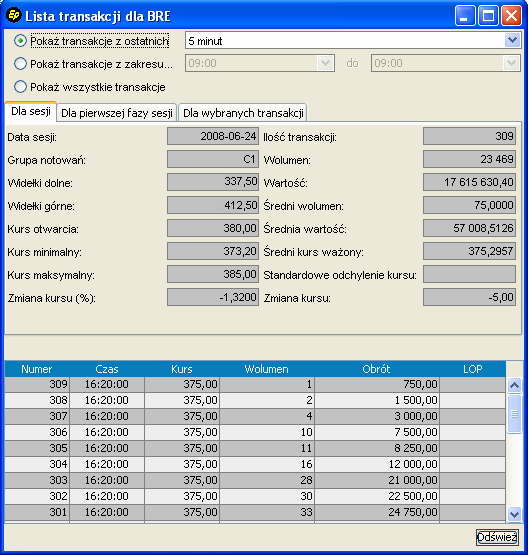This screenshot has height=555, width=531.
Task: Expand the range start time 09:00 dropdown
Action: coord(325,63)
